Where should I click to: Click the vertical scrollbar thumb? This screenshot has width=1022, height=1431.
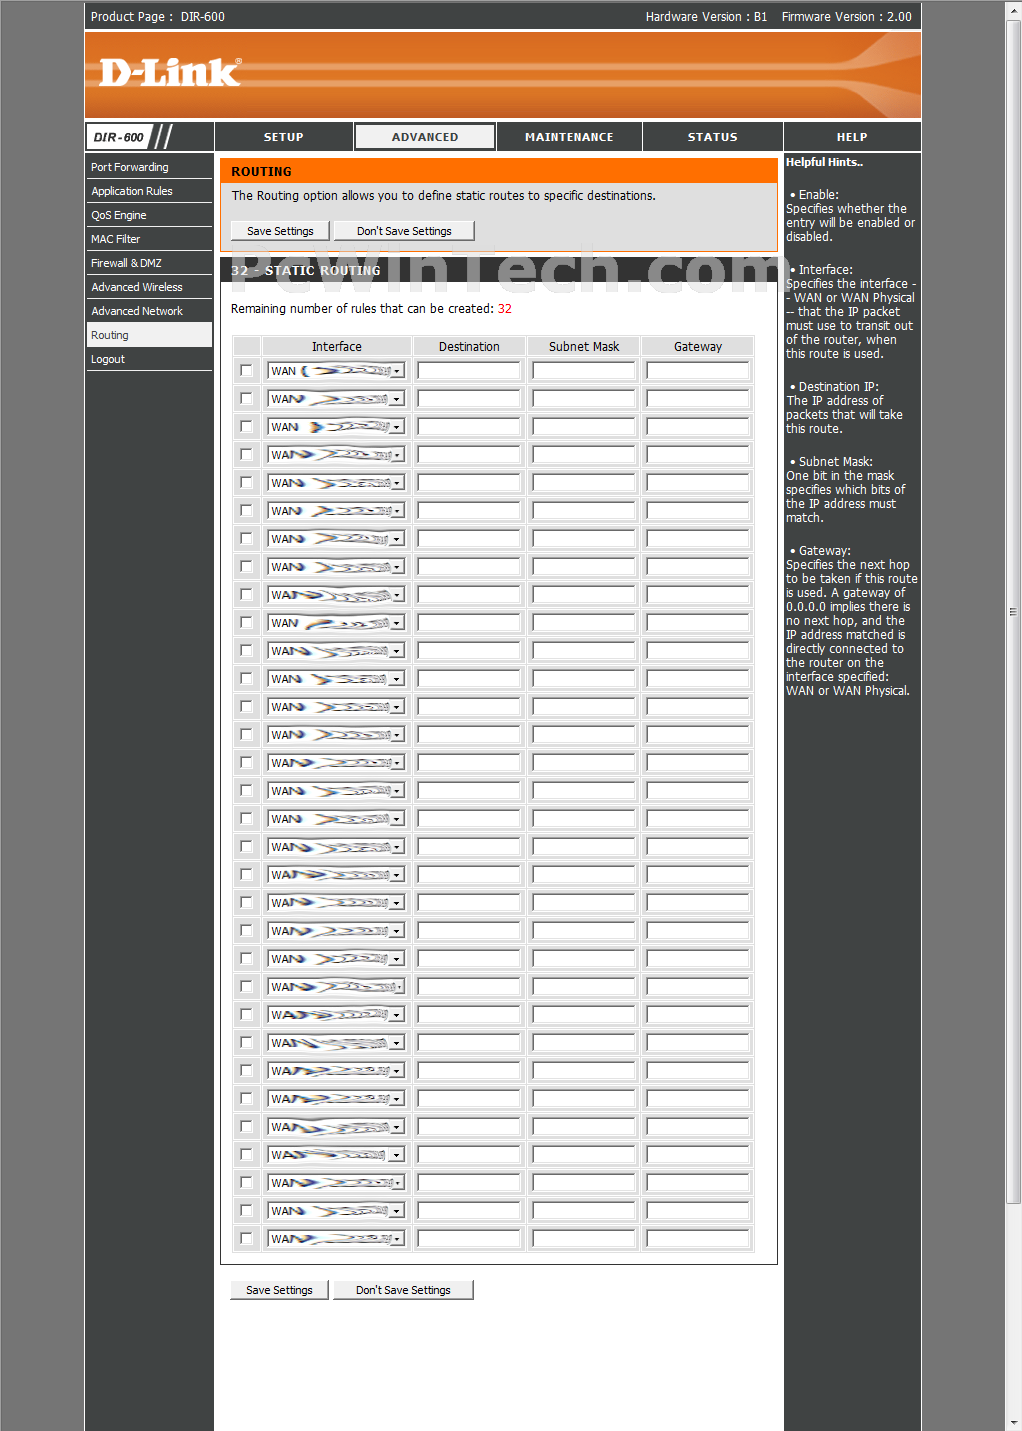(1014, 610)
